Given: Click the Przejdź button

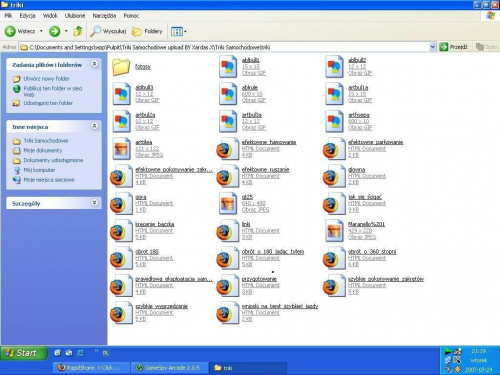Looking at the screenshot, I should coord(454,47).
